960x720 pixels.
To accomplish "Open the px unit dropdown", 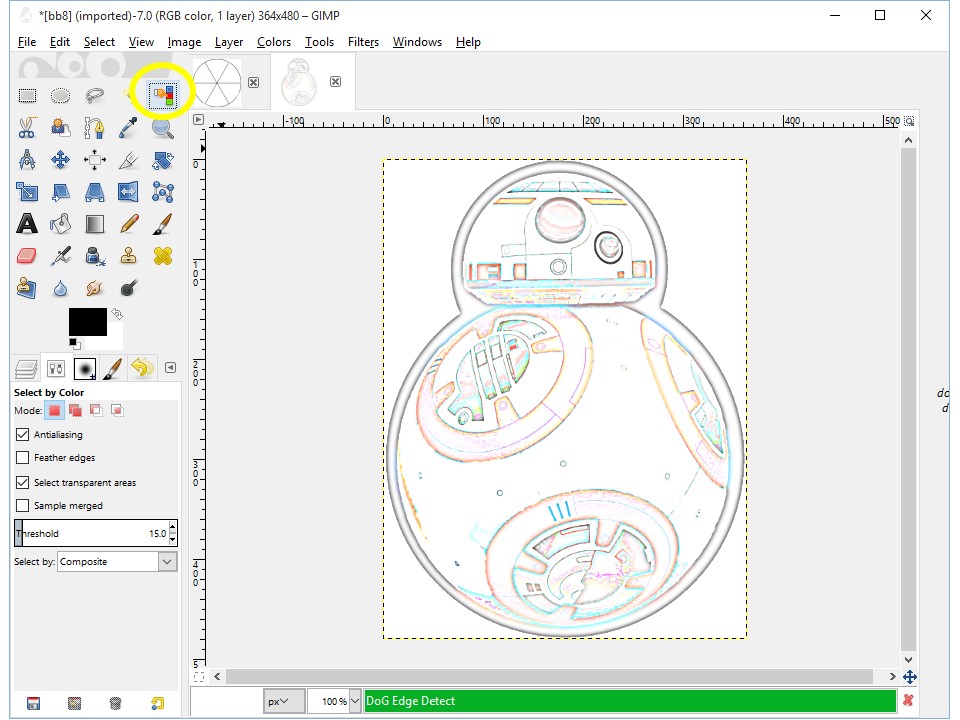I will (284, 701).
